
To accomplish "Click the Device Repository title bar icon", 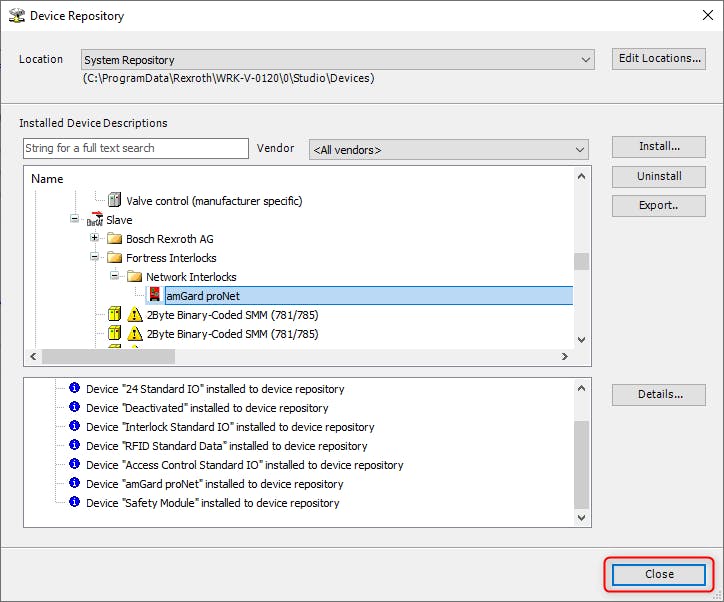I will point(17,16).
